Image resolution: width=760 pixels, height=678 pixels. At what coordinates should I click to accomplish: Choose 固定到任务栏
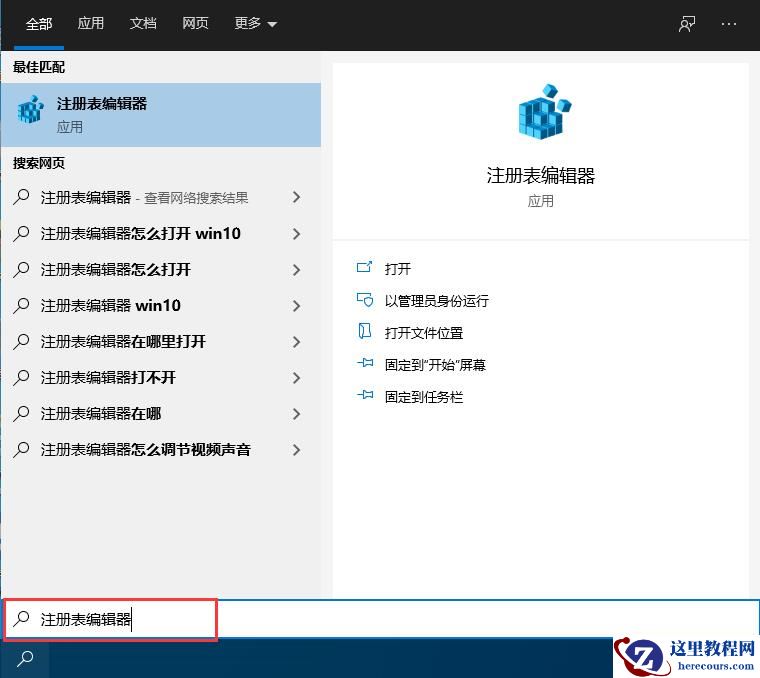[x=424, y=397]
